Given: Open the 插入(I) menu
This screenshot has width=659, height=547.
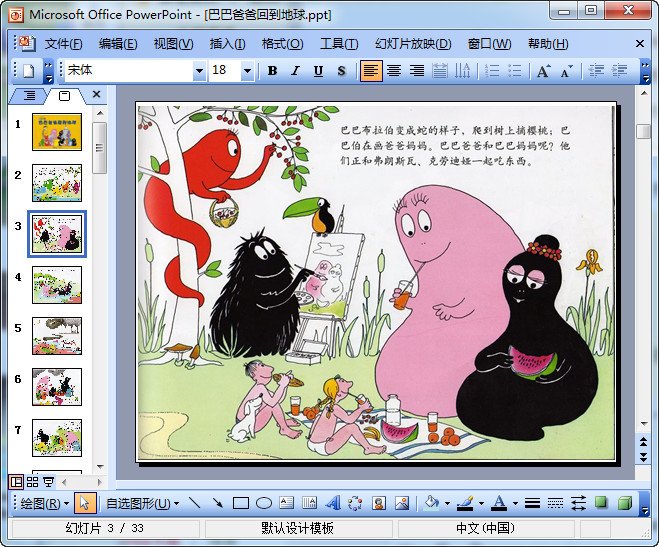Looking at the screenshot, I should 227,44.
